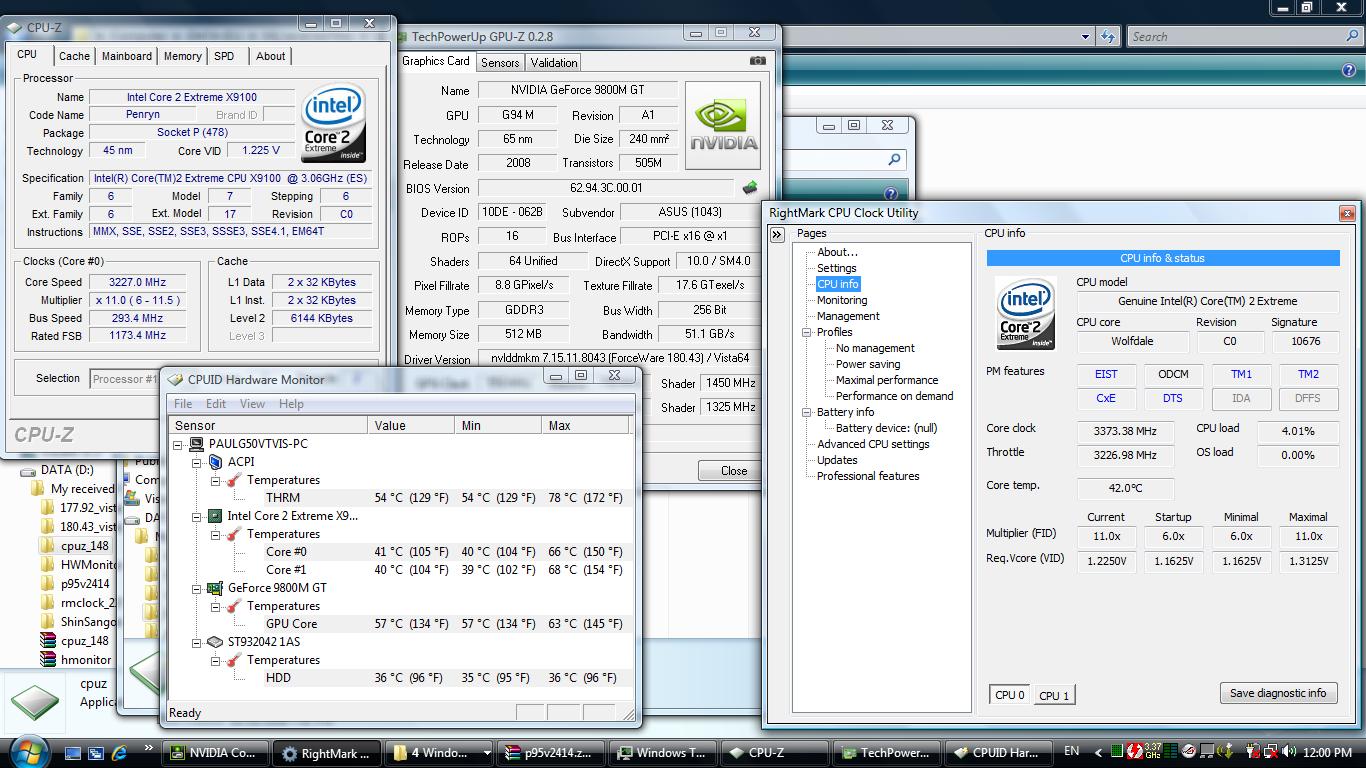The width and height of the screenshot is (1366, 768).
Task: Click the large cpuz application icon
Action: [35, 703]
